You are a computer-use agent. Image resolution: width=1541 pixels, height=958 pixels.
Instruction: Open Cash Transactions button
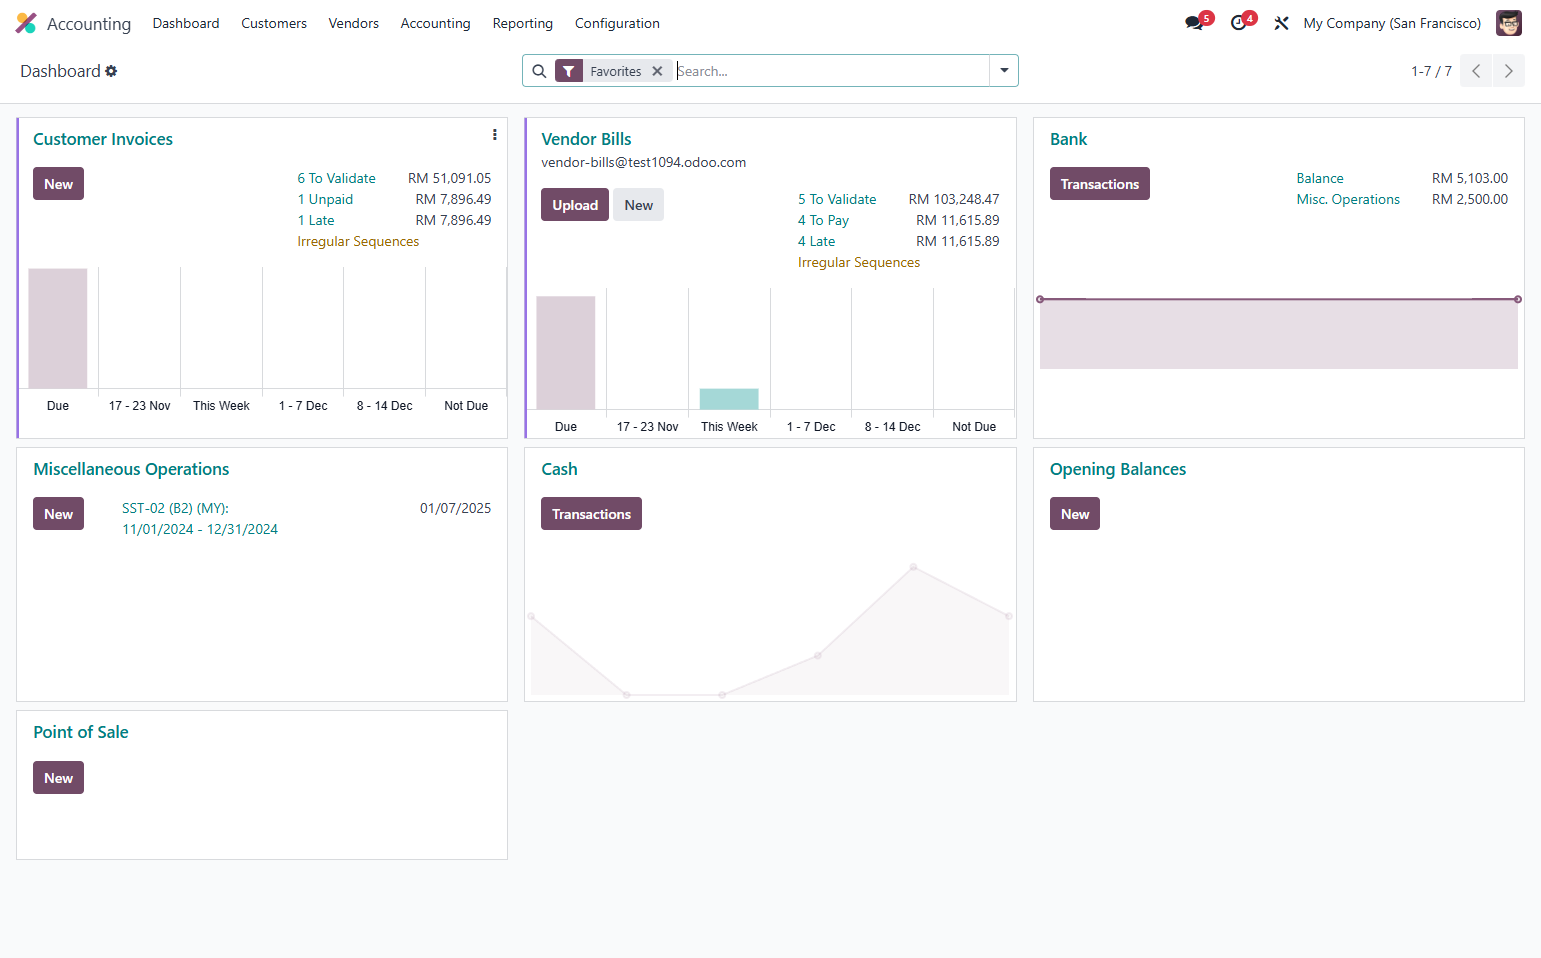(x=591, y=514)
